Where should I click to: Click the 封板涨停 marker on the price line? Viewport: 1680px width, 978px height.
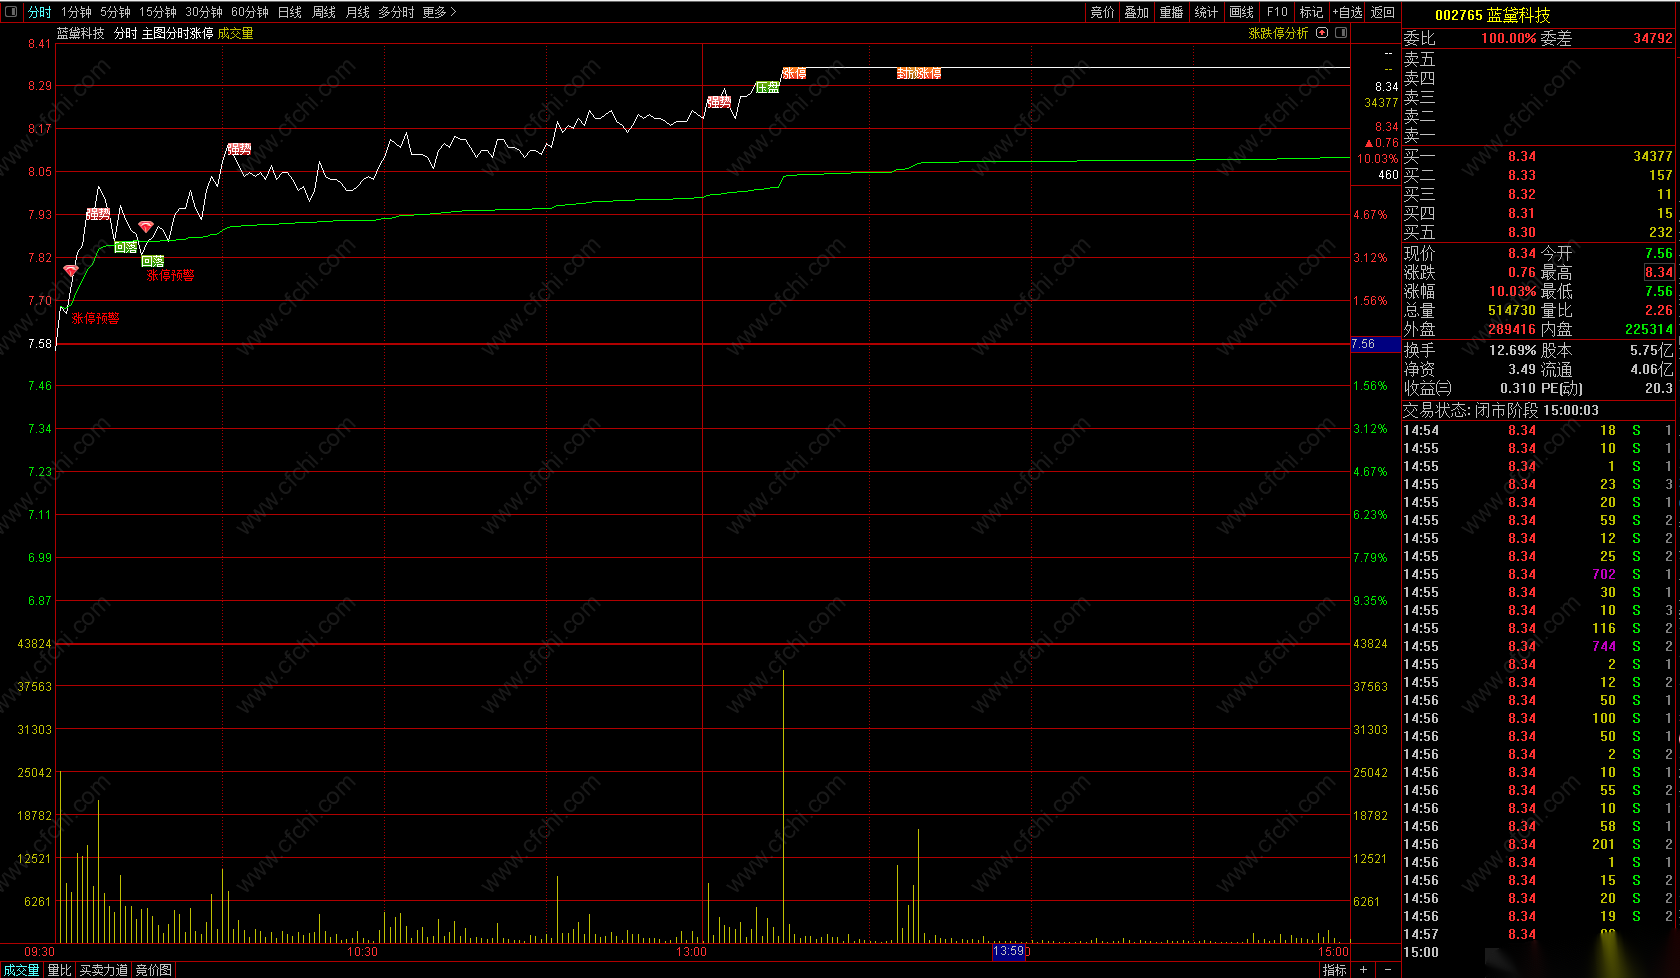919,73
